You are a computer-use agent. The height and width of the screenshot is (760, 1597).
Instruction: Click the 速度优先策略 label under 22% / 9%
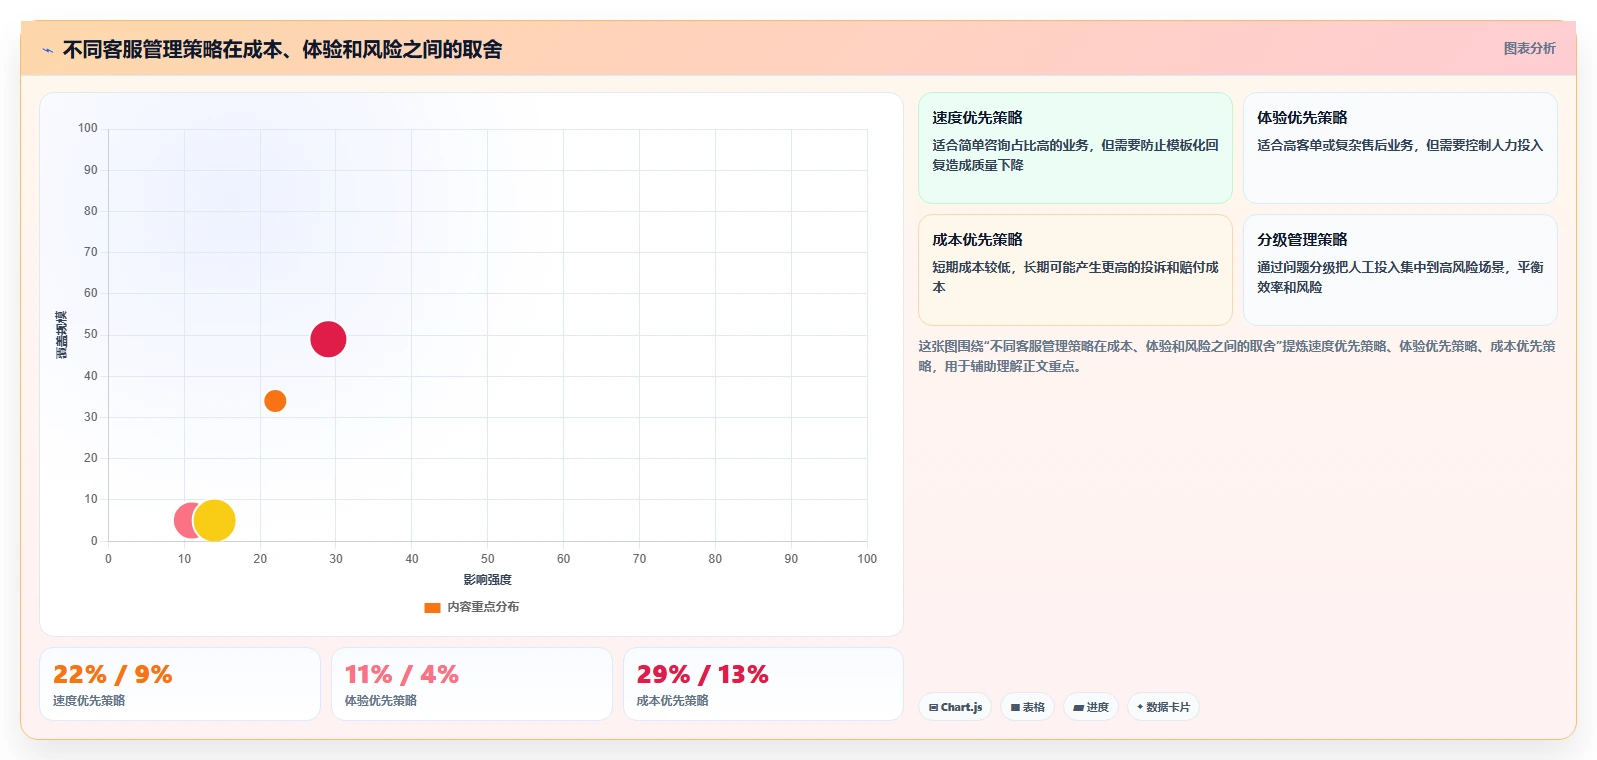coord(89,701)
